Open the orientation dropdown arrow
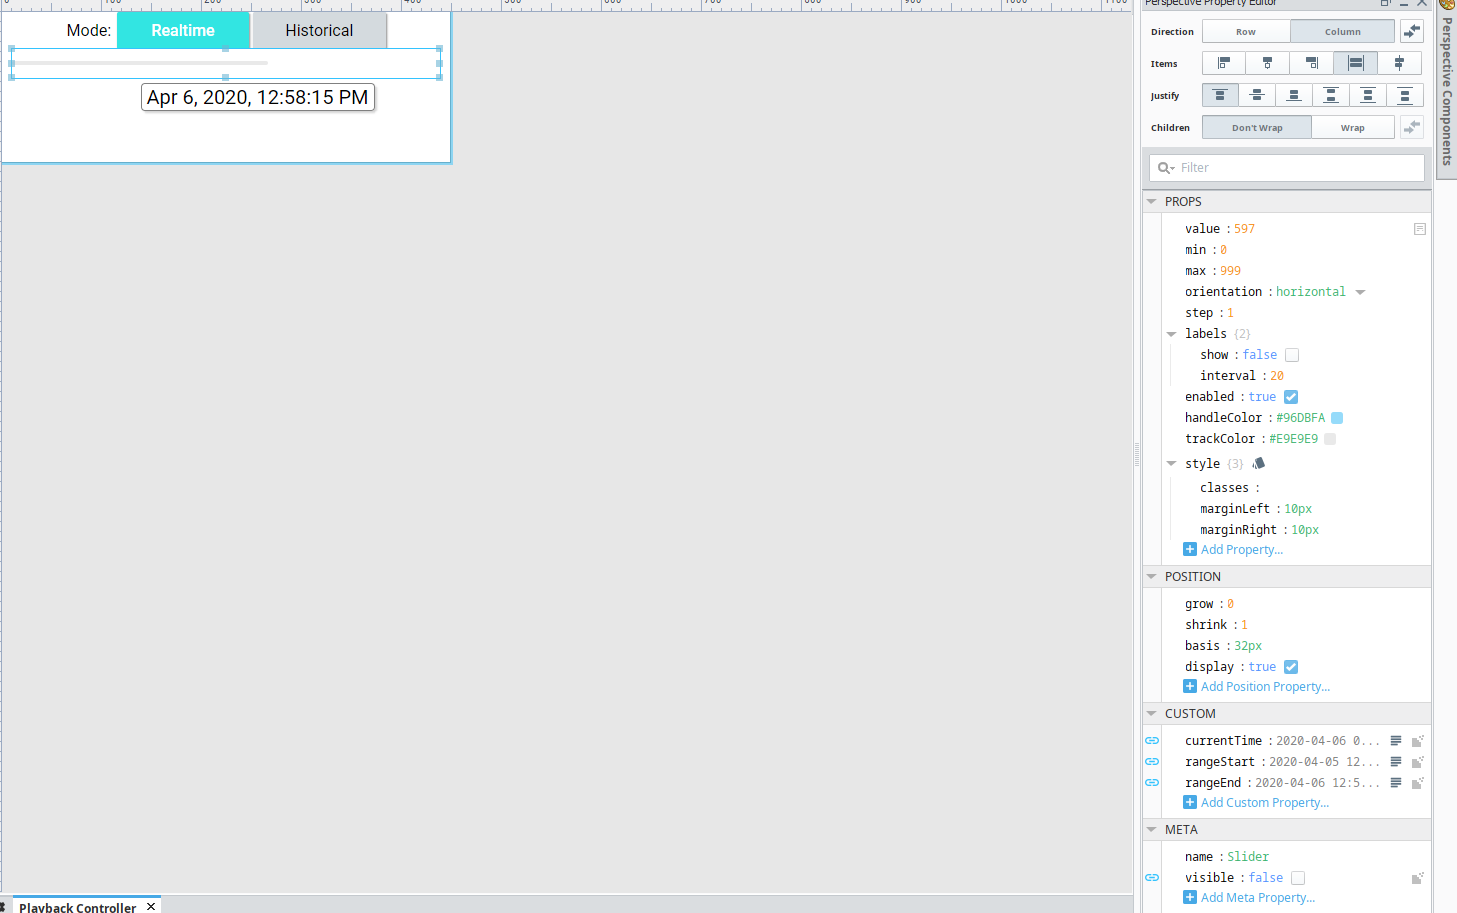 (x=1360, y=292)
